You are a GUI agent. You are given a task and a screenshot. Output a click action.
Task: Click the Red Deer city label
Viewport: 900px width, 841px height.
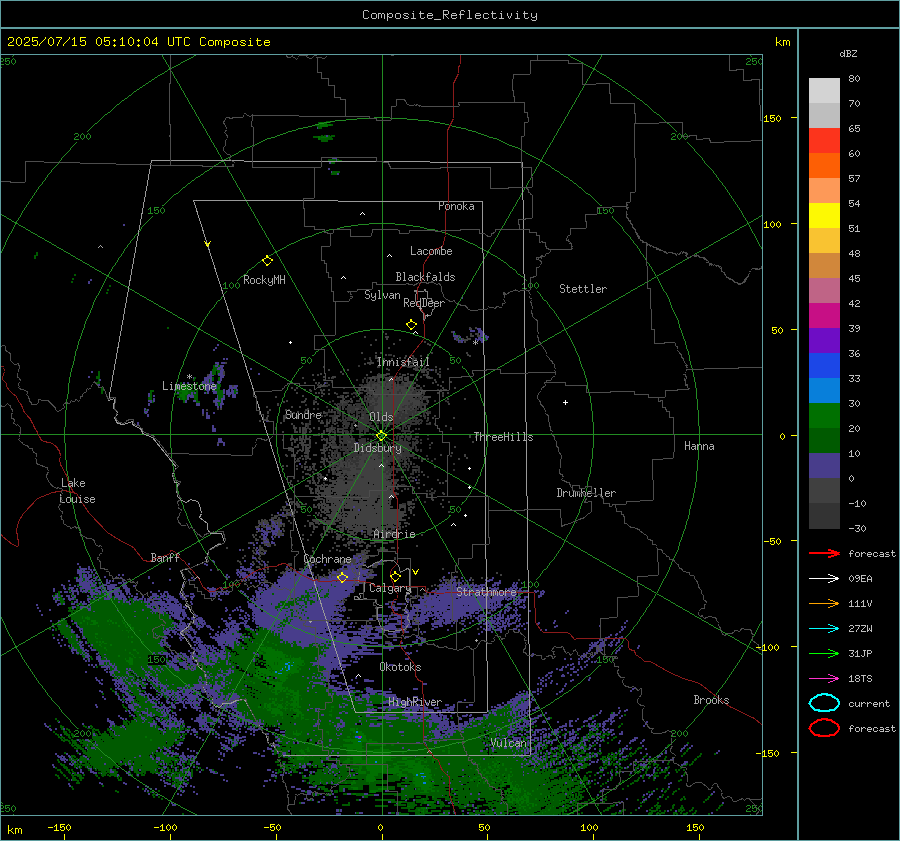coord(424,303)
